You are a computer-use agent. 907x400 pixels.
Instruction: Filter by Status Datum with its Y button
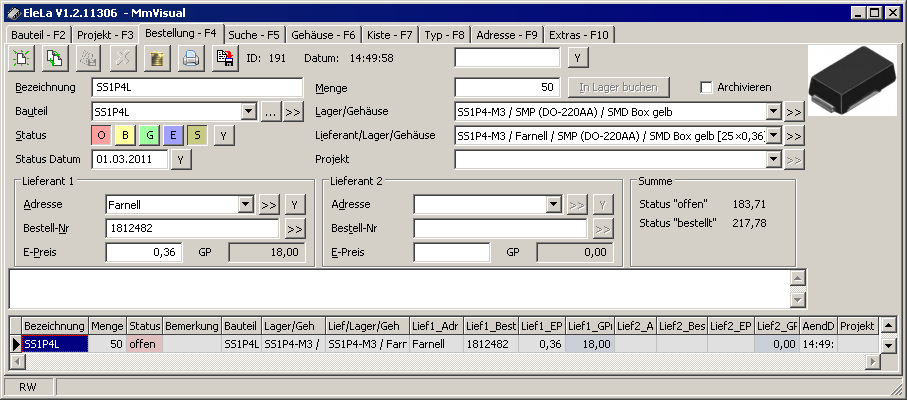[181, 160]
